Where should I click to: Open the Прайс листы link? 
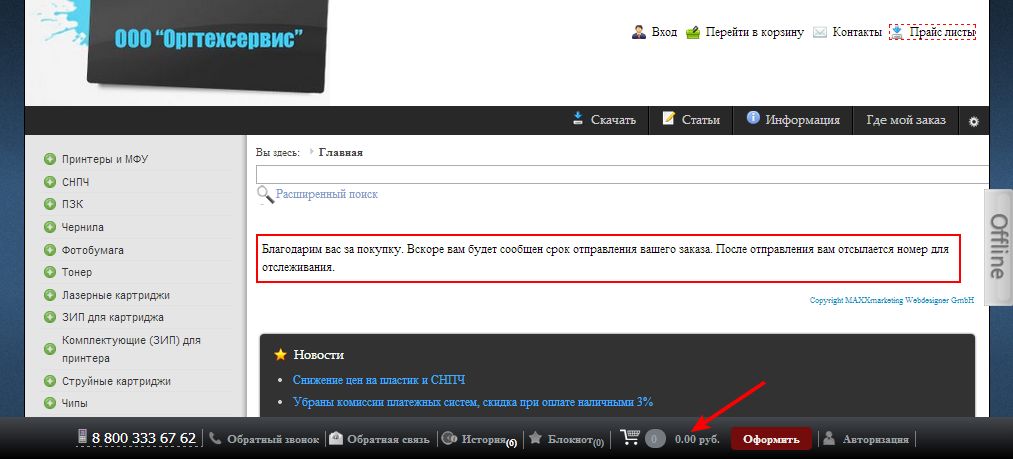[x=941, y=32]
